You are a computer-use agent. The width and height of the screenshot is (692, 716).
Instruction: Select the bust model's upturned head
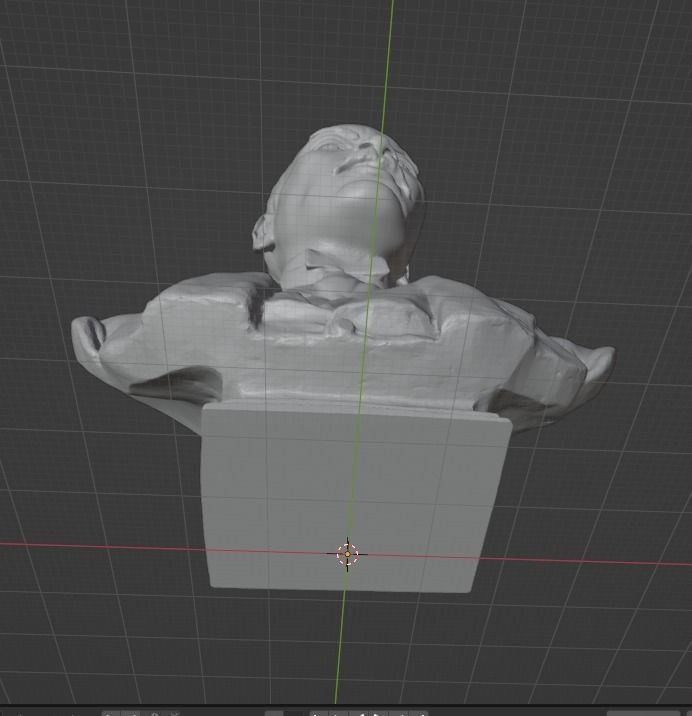339,207
